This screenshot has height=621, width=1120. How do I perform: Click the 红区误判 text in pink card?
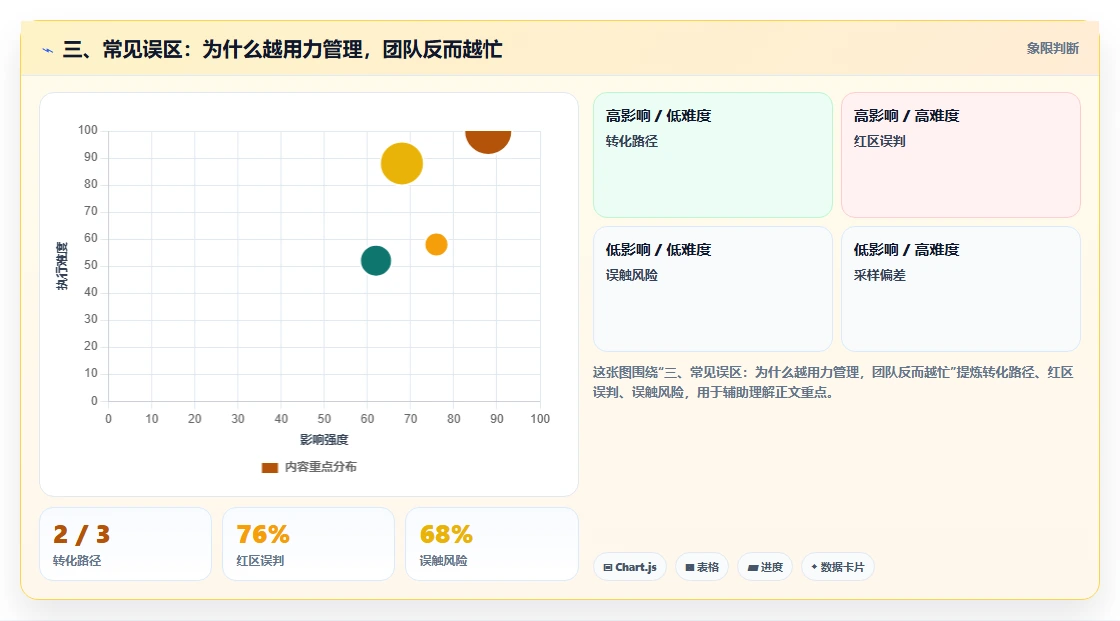(879, 141)
